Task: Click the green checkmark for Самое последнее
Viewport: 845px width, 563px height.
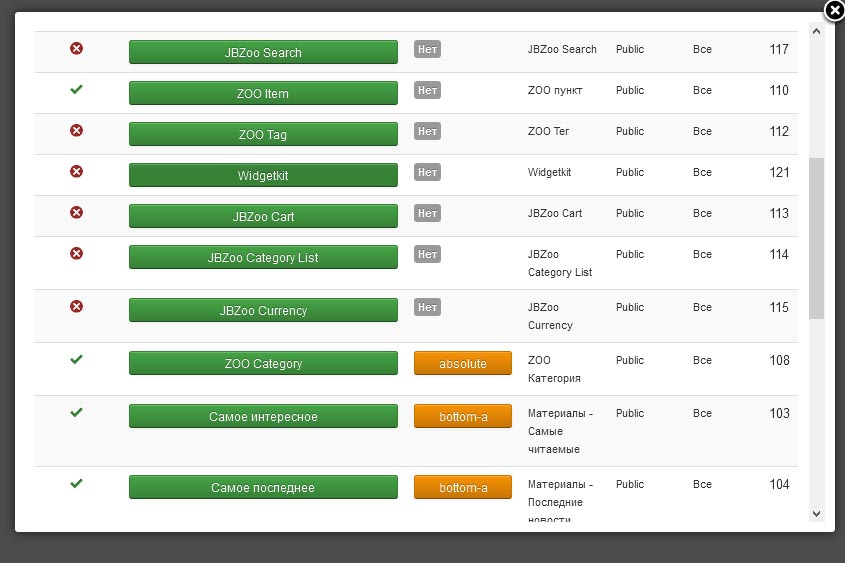Action: [77, 484]
